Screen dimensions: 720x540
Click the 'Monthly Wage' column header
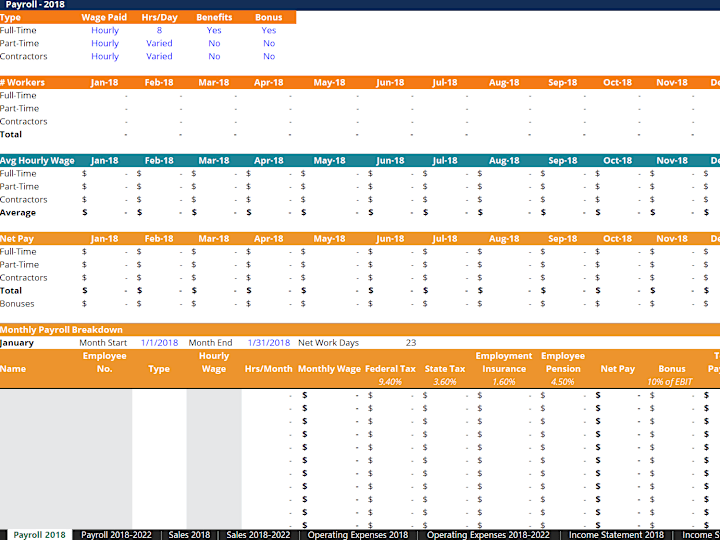(x=329, y=369)
